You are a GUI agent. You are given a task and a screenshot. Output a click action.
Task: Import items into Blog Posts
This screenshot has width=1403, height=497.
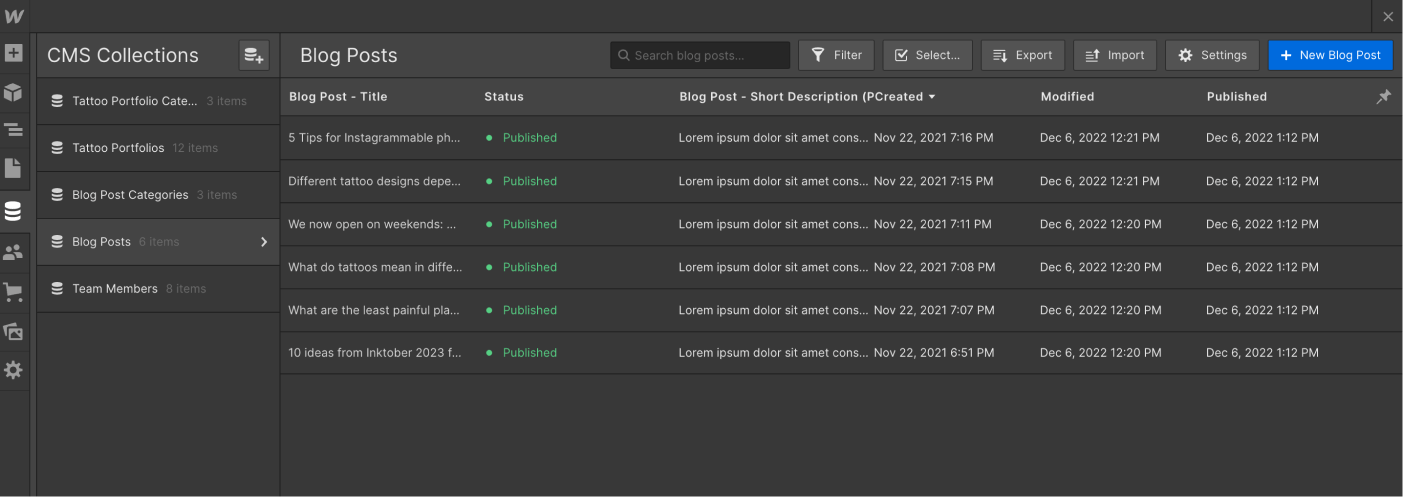(1115, 55)
